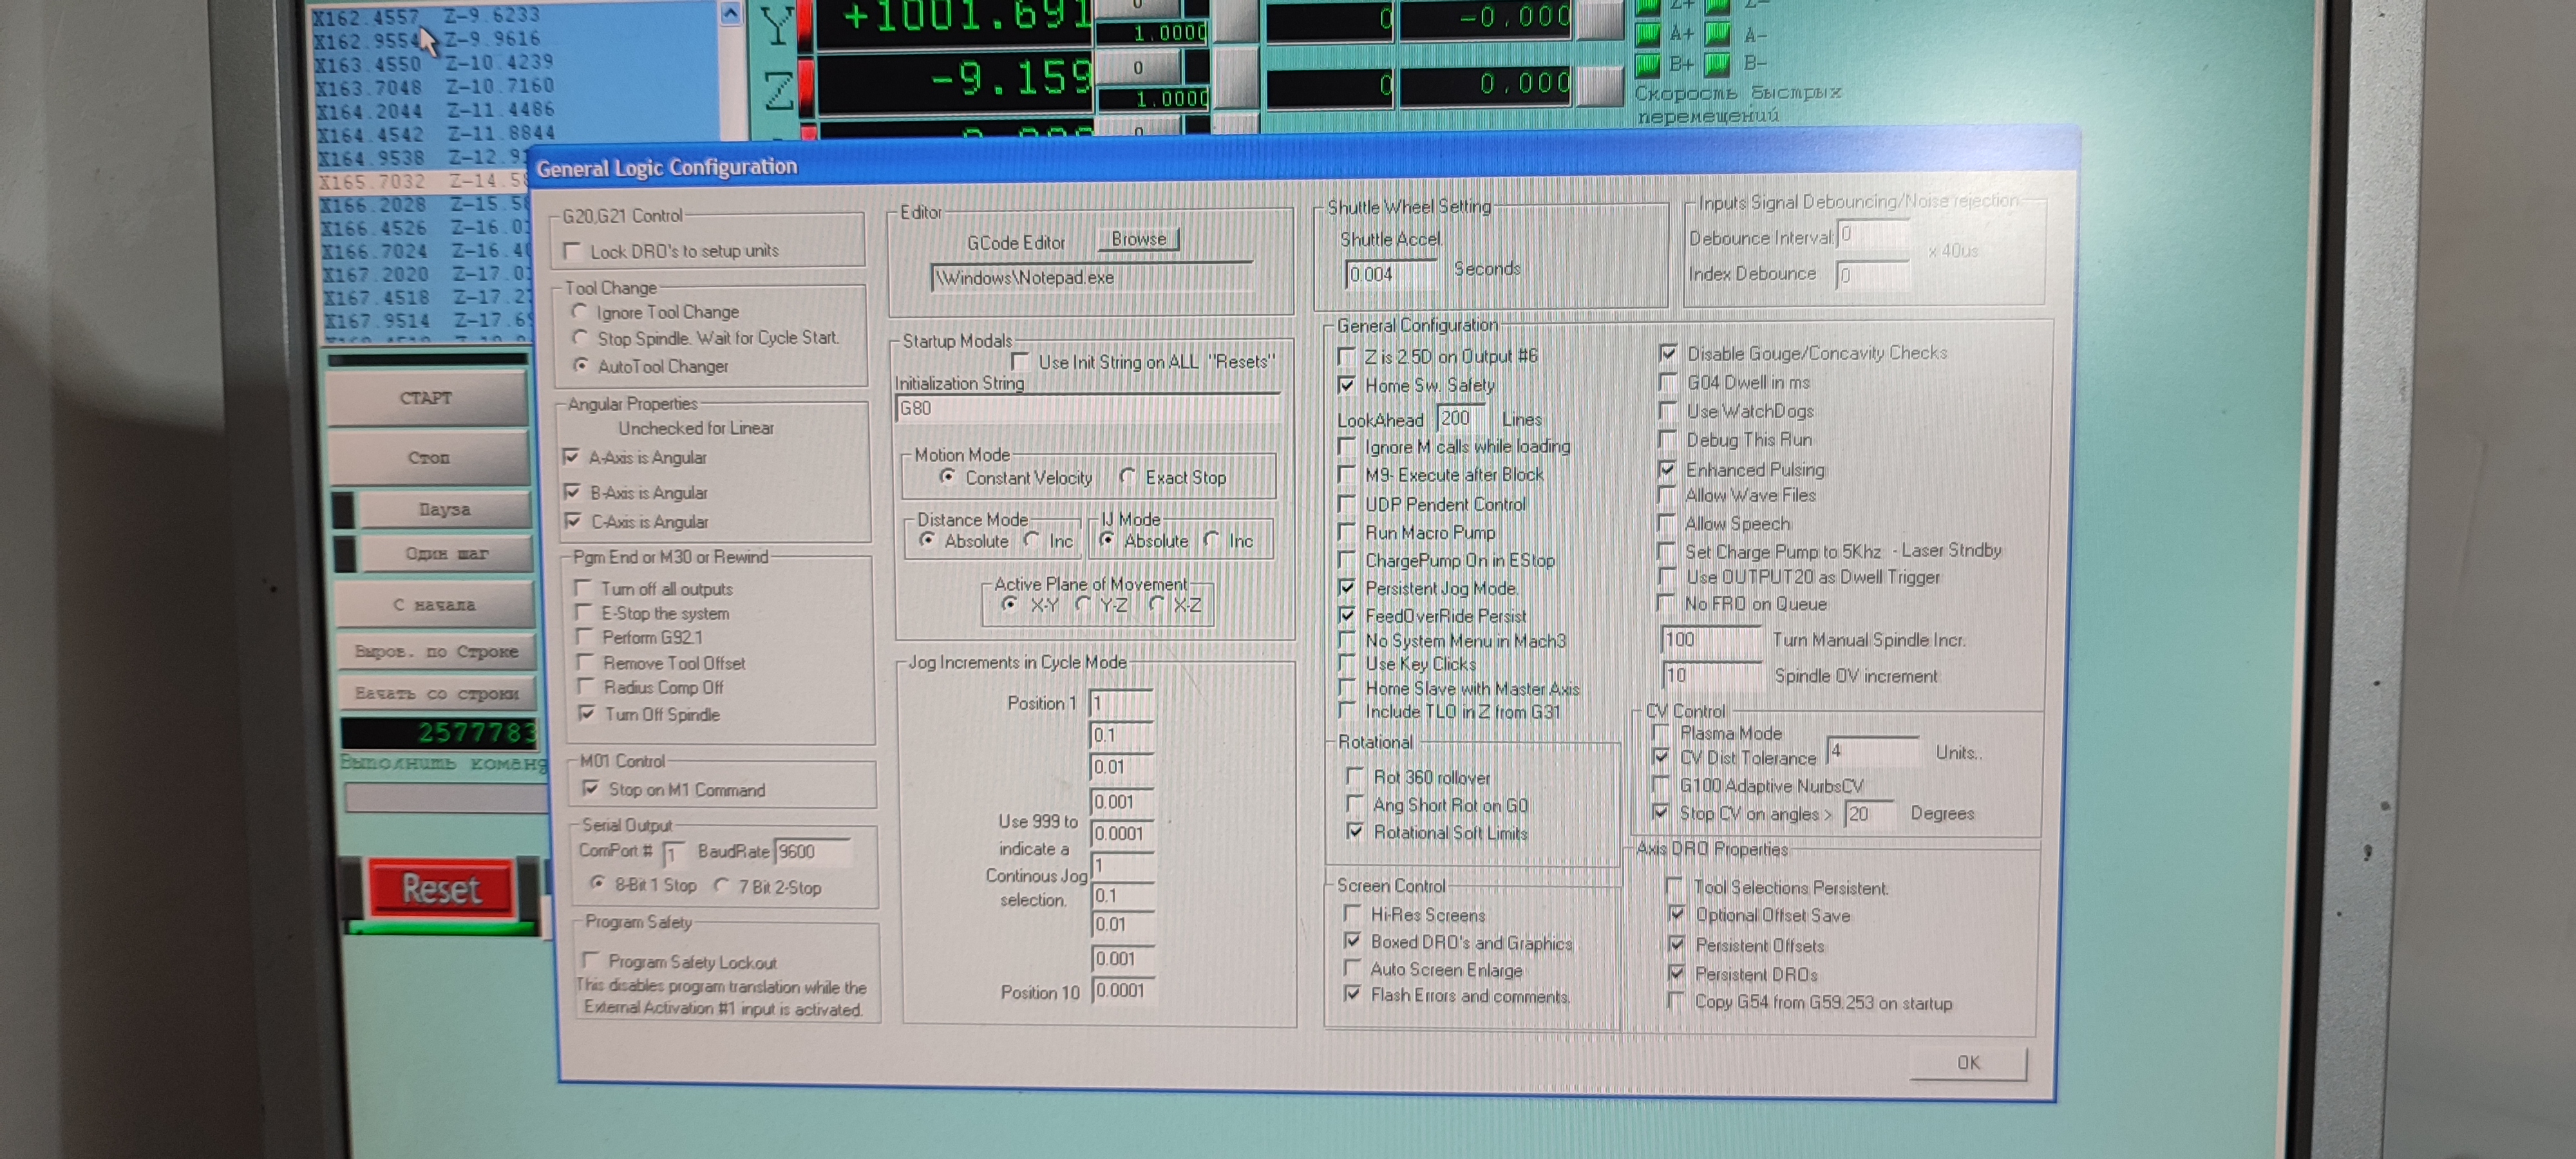Choose Y-Z active plane of movement

[1083, 604]
